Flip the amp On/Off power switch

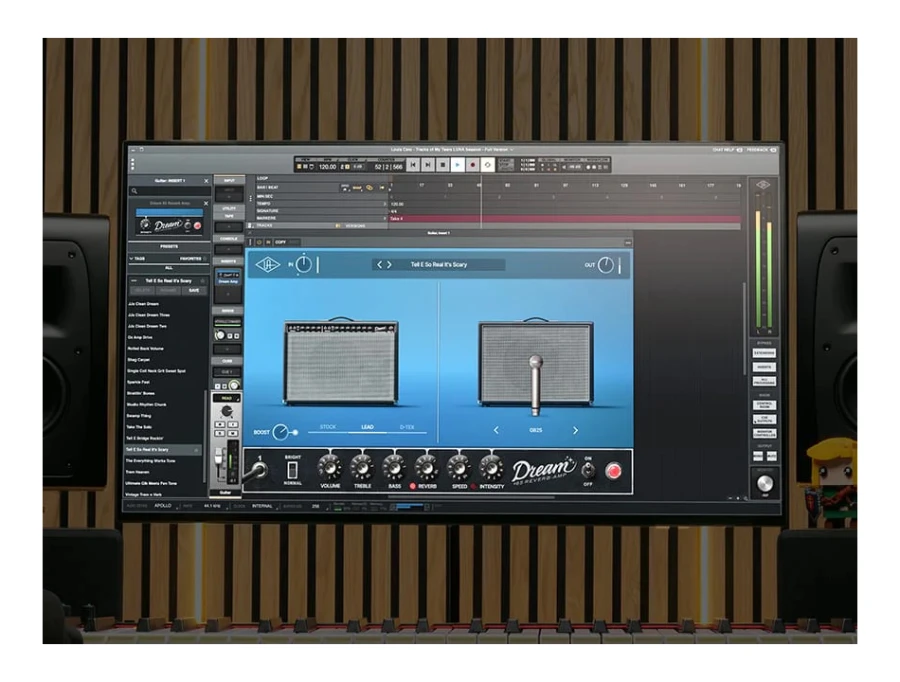pos(588,470)
